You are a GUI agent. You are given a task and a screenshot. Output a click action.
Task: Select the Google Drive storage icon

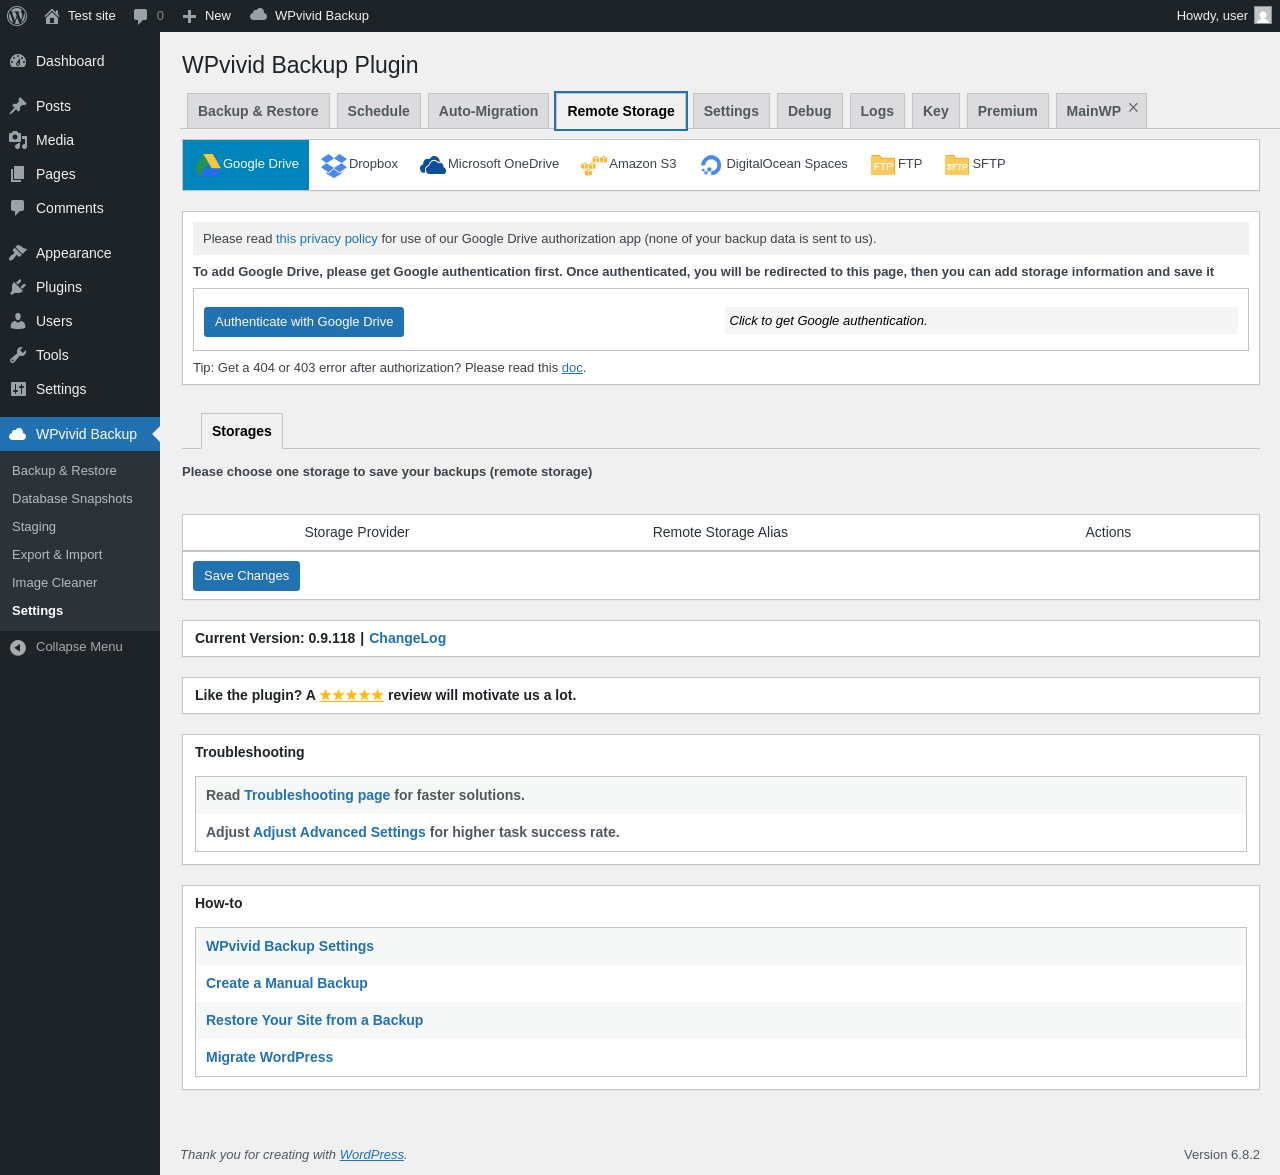pyautogui.click(x=208, y=164)
